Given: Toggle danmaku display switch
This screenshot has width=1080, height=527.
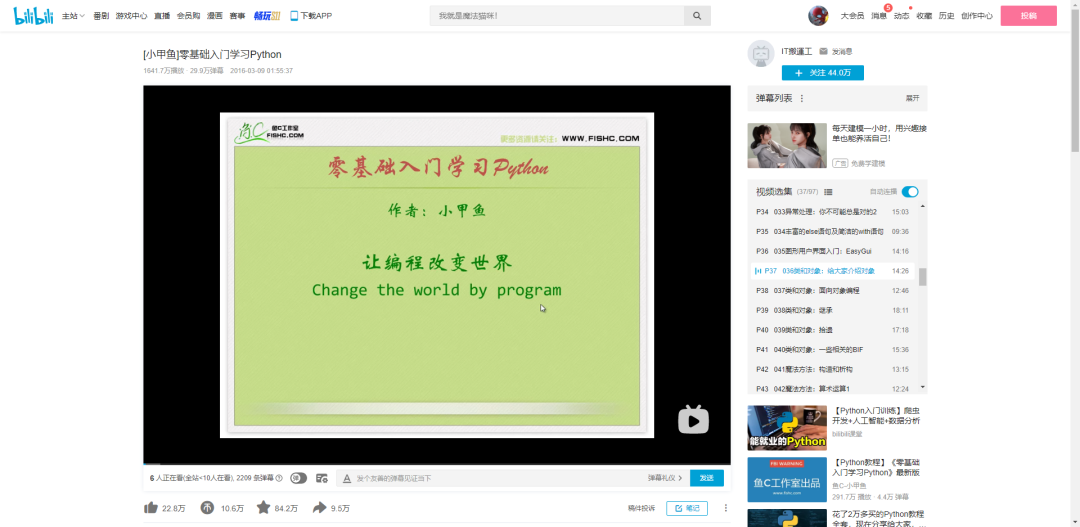Looking at the screenshot, I should click(x=298, y=478).
